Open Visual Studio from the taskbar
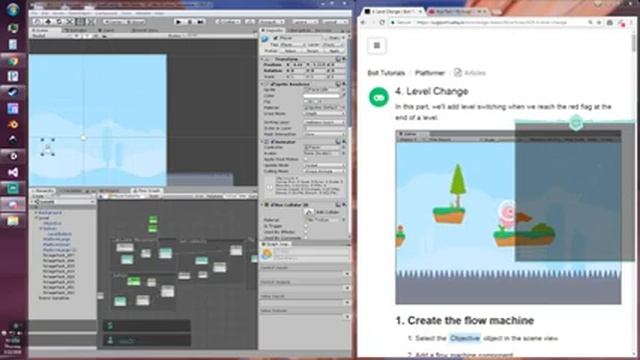640x360 pixels. click(x=13, y=172)
